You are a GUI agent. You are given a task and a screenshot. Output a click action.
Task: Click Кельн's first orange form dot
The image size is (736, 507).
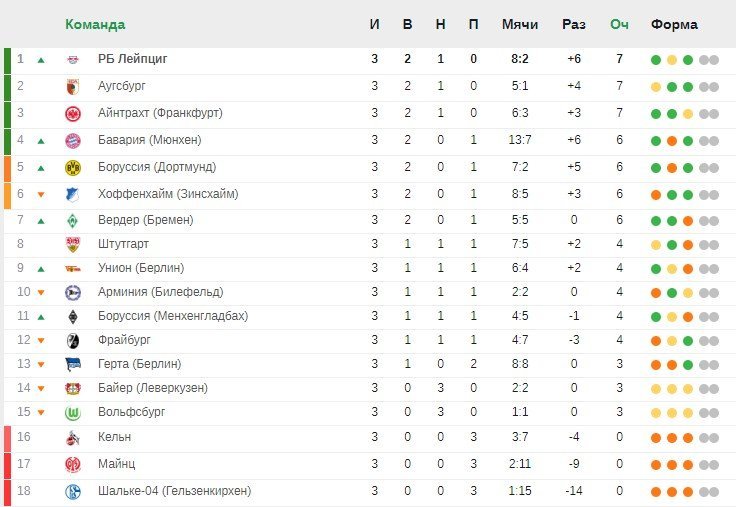coord(656,438)
